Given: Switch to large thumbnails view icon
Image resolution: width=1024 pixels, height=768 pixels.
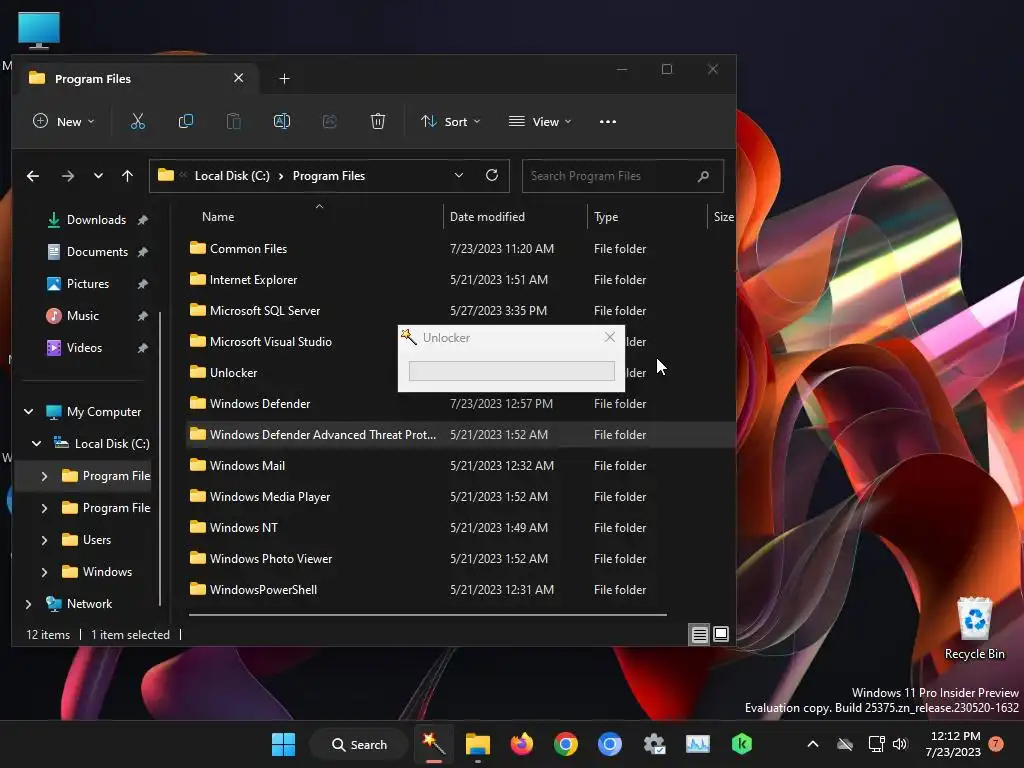Looking at the screenshot, I should coord(721,634).
